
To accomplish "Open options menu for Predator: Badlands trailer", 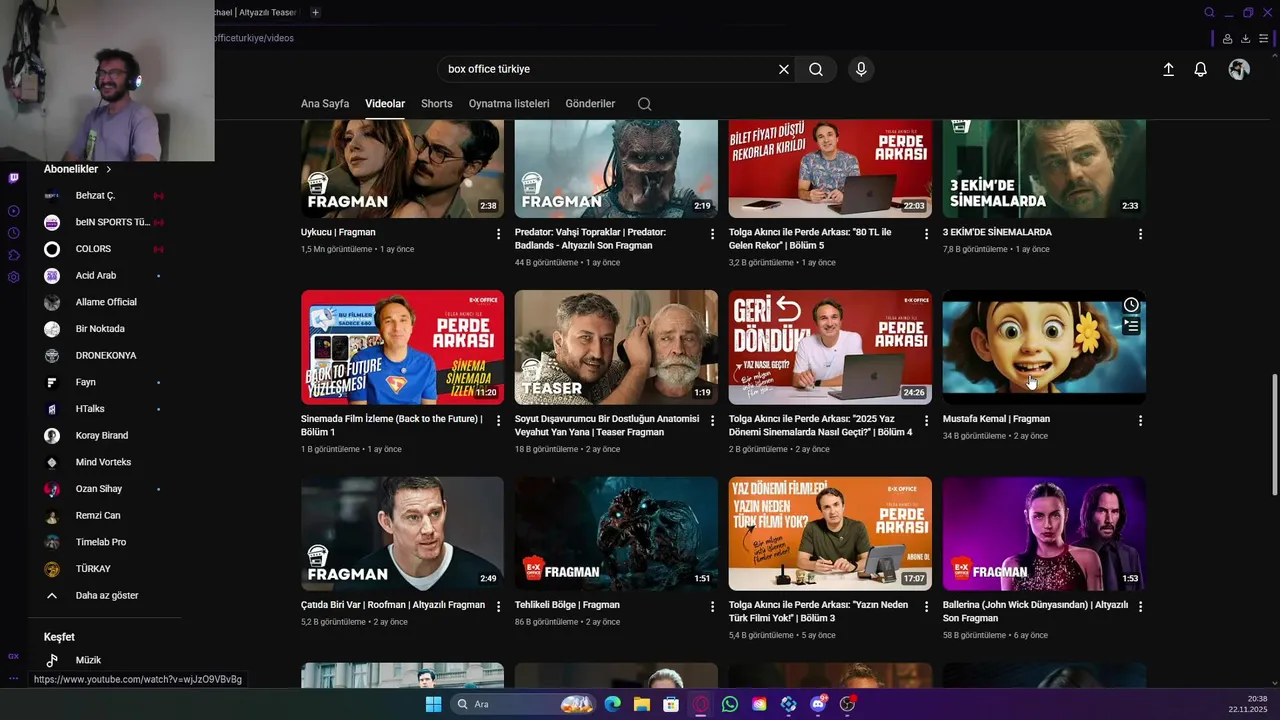I will (x=712, y=234).
